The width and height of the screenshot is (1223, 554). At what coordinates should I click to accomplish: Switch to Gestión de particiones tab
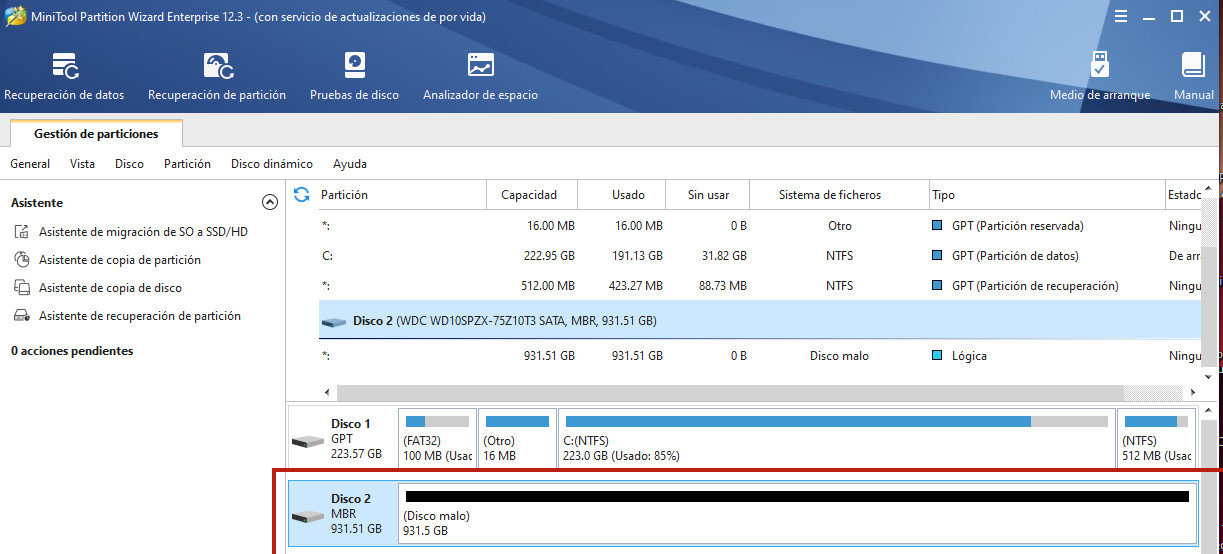coord(96,133)
